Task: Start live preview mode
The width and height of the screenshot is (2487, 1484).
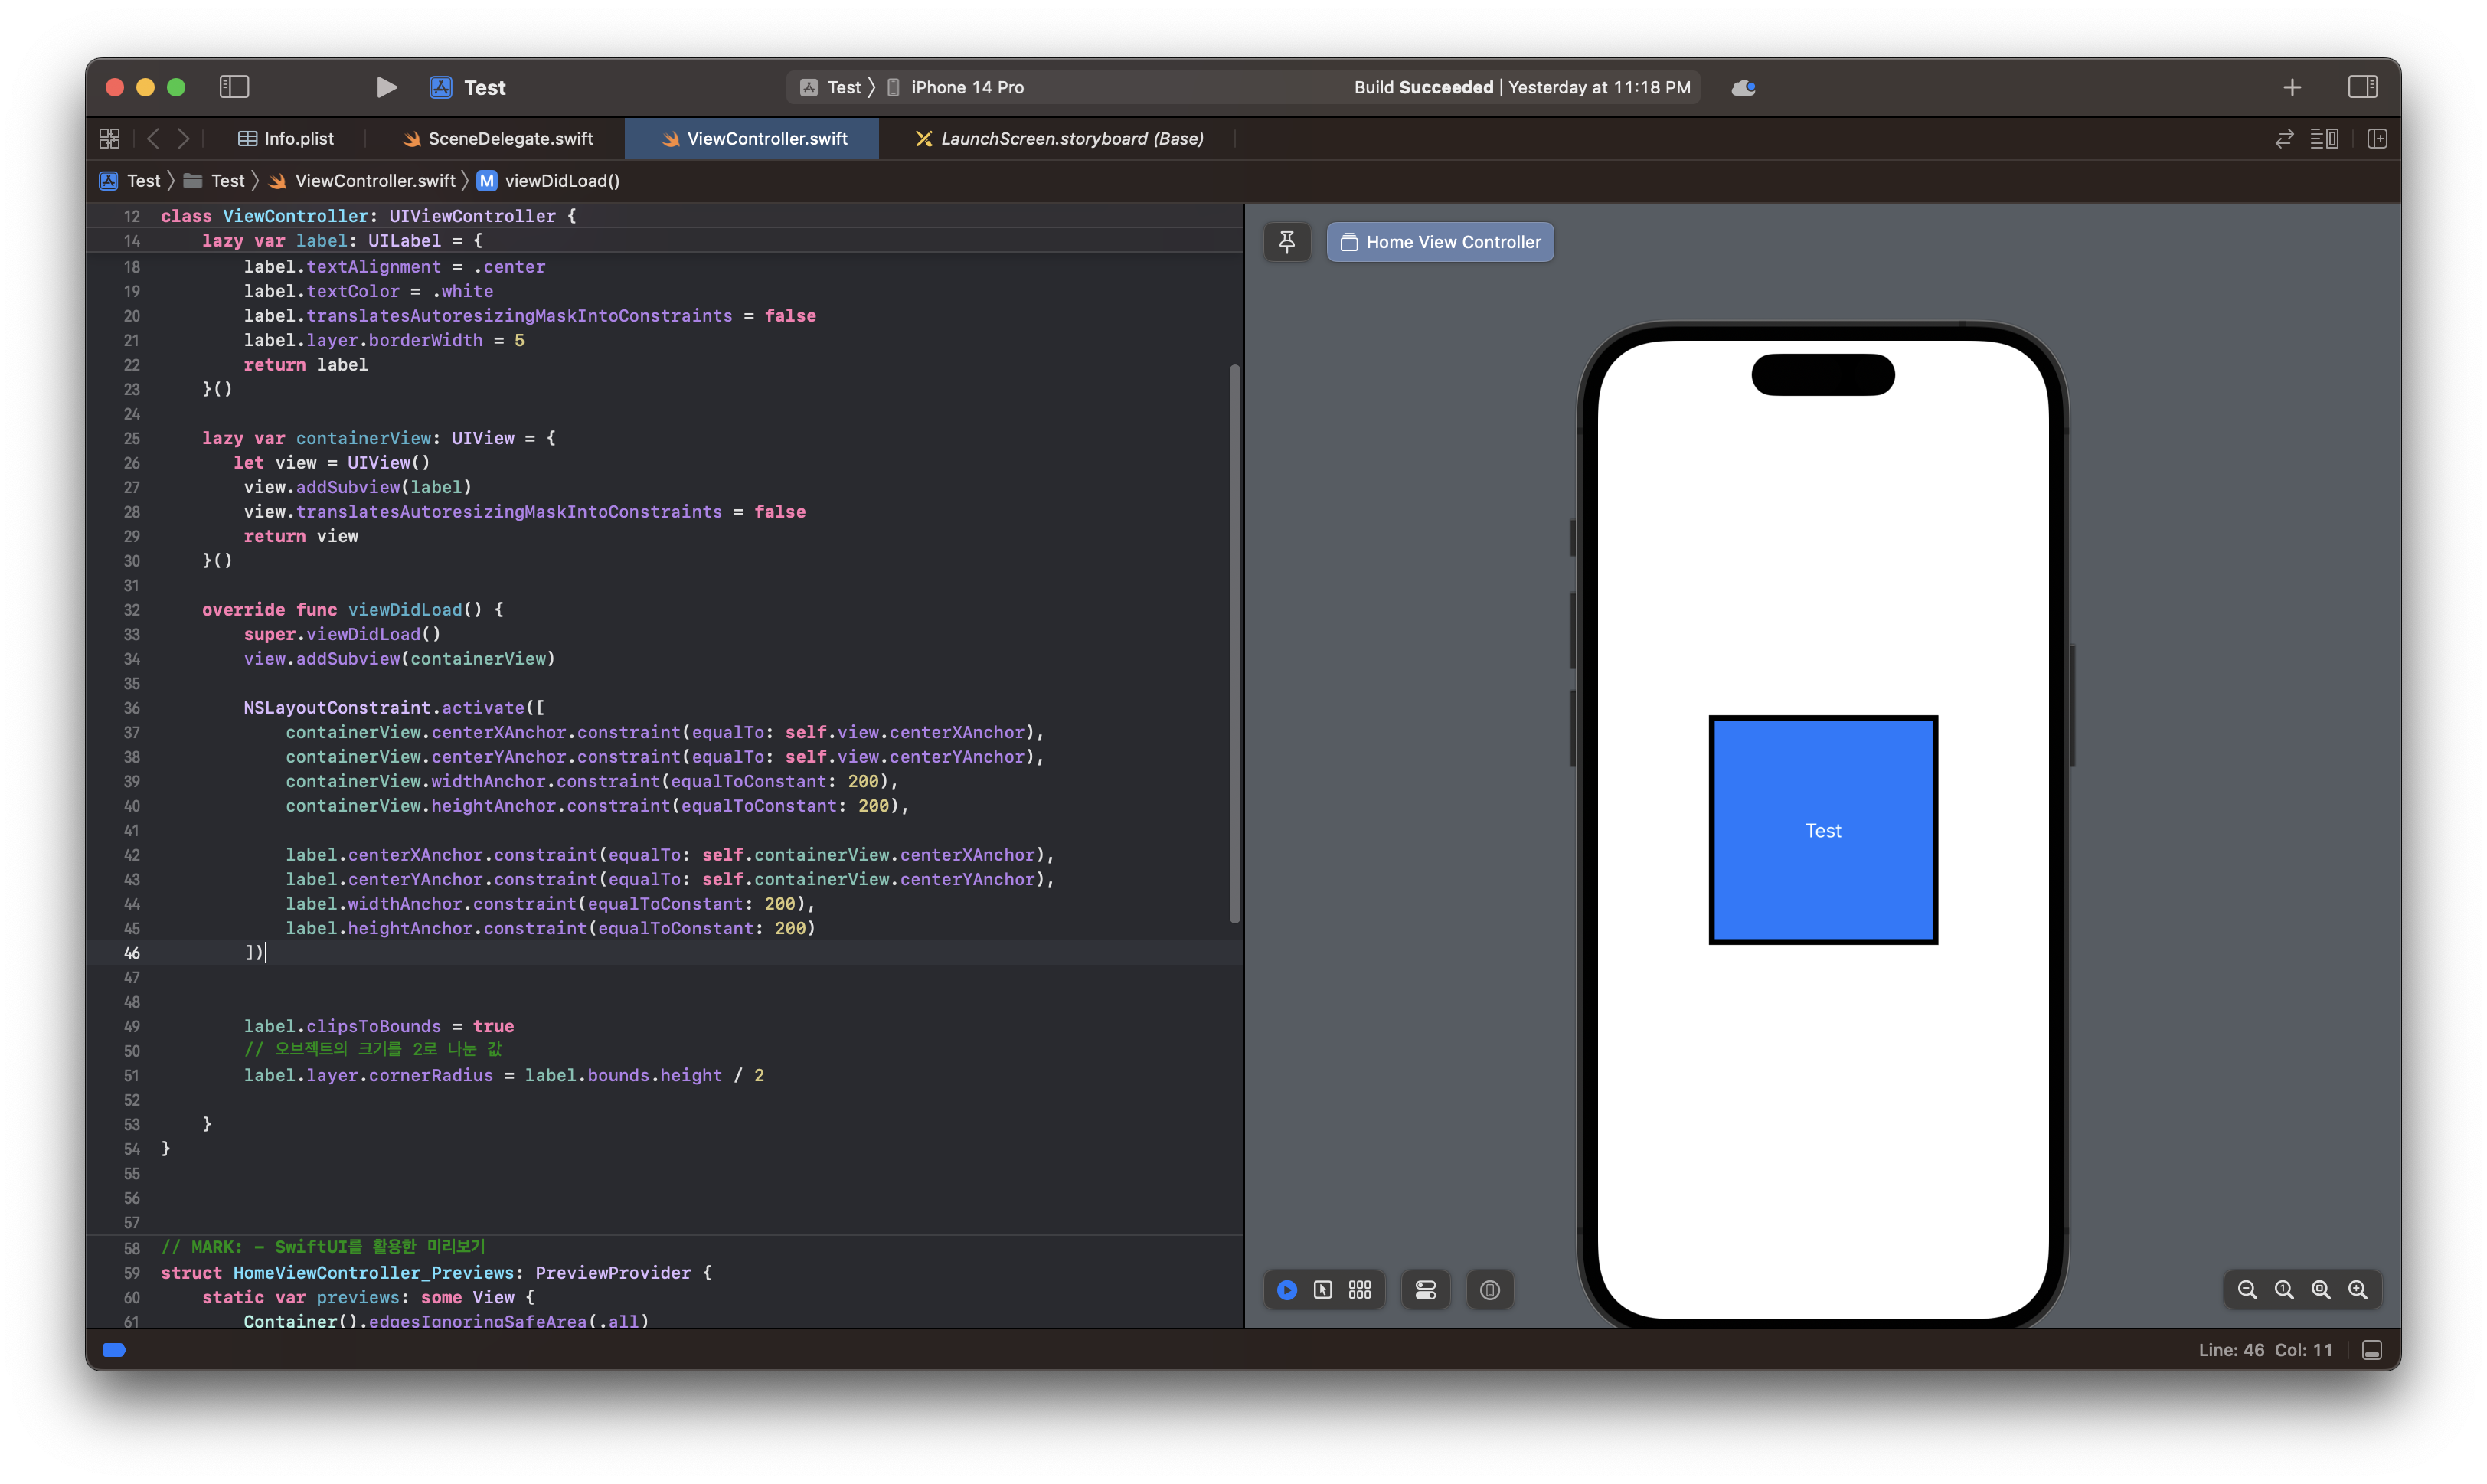Action: 1287,1290
